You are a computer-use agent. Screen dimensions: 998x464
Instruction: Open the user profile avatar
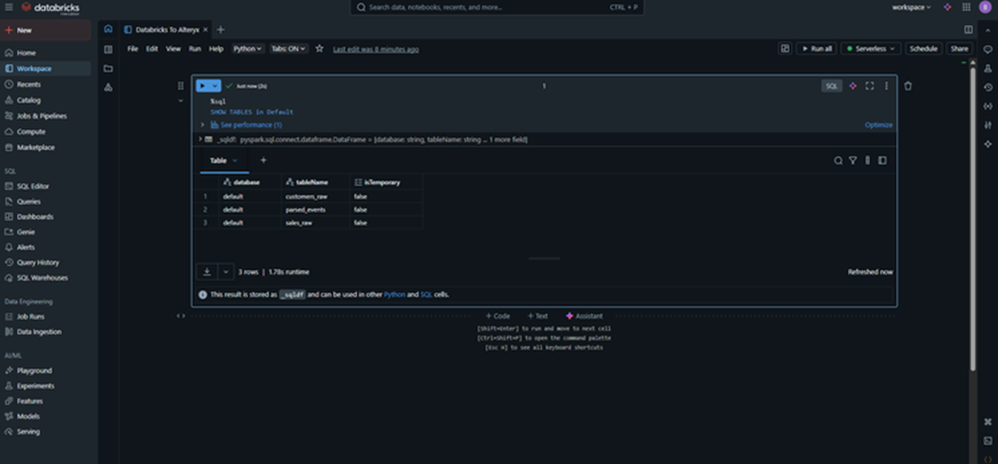[x=985, y=7]
